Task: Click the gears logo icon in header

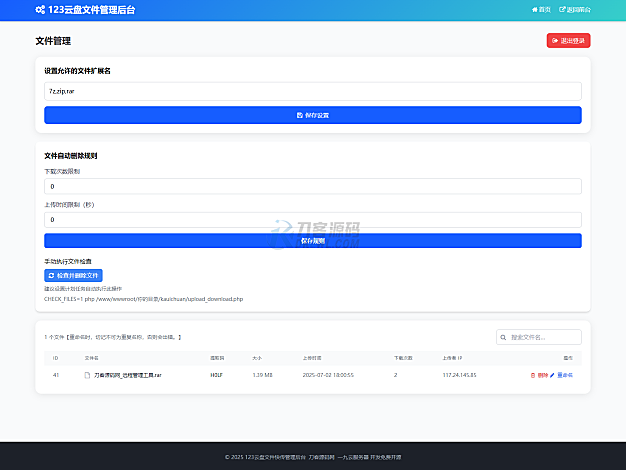Action: 40,9
